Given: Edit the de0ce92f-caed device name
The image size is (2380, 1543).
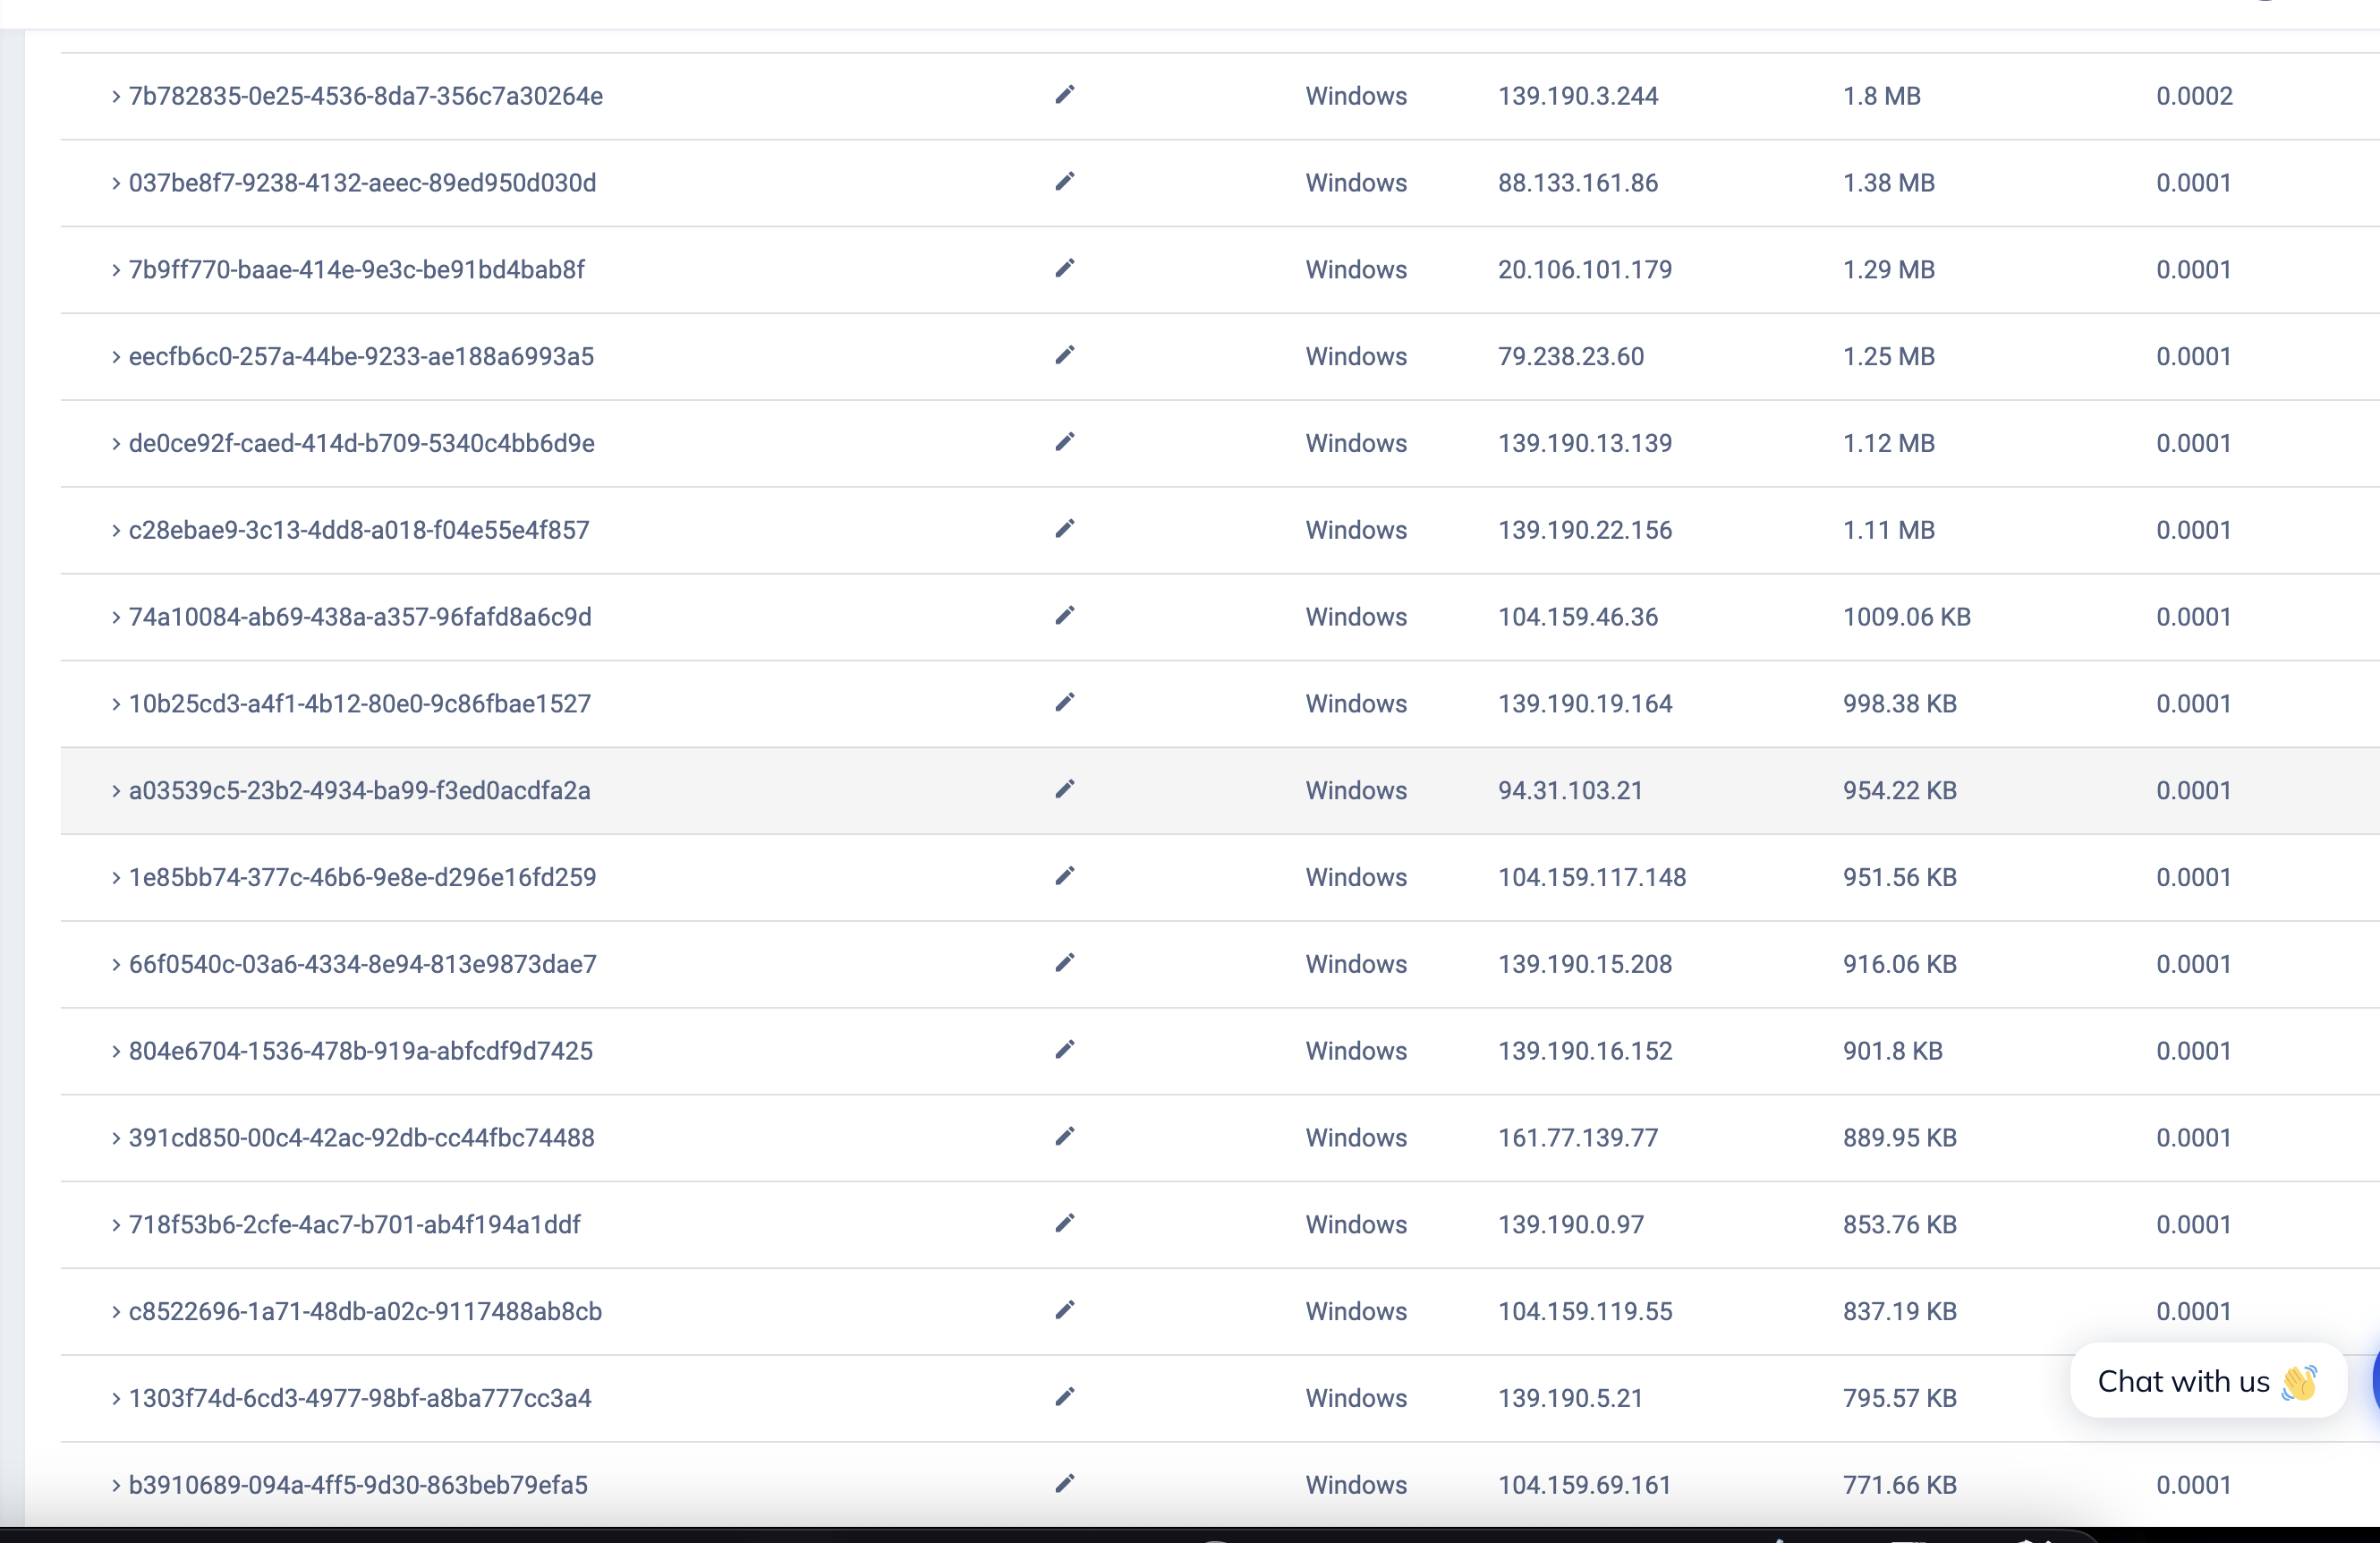Looking at the screenshot, I should pyautogui.click(x=1064, y=442).
